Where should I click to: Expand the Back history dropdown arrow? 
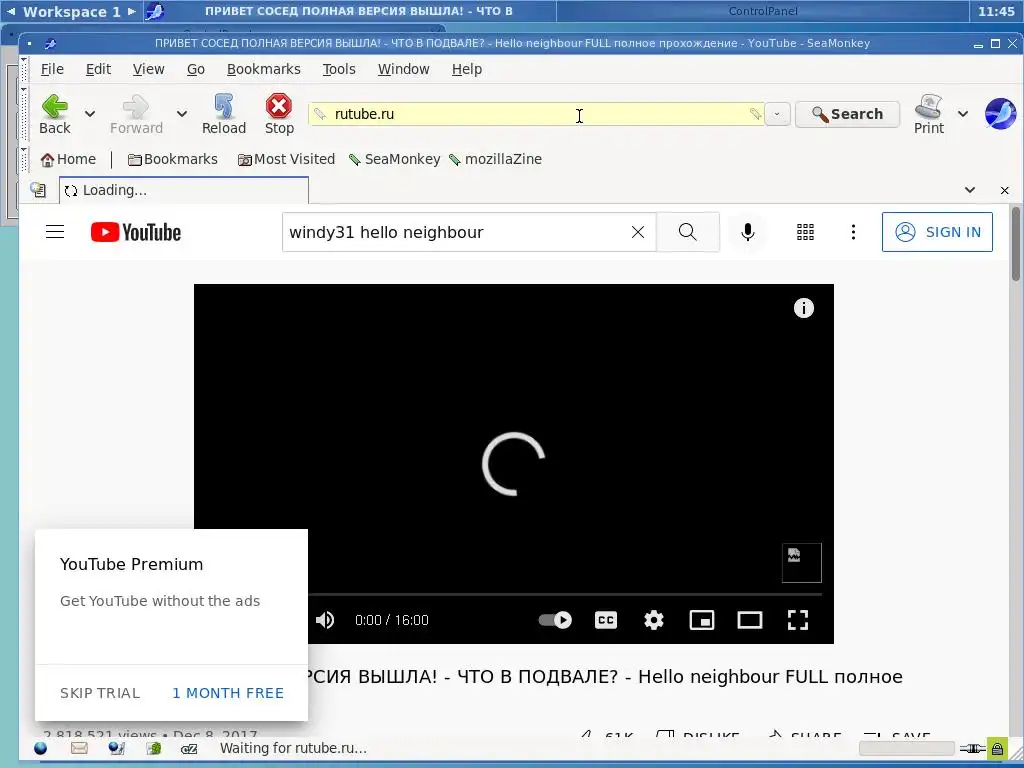[90, 114]
